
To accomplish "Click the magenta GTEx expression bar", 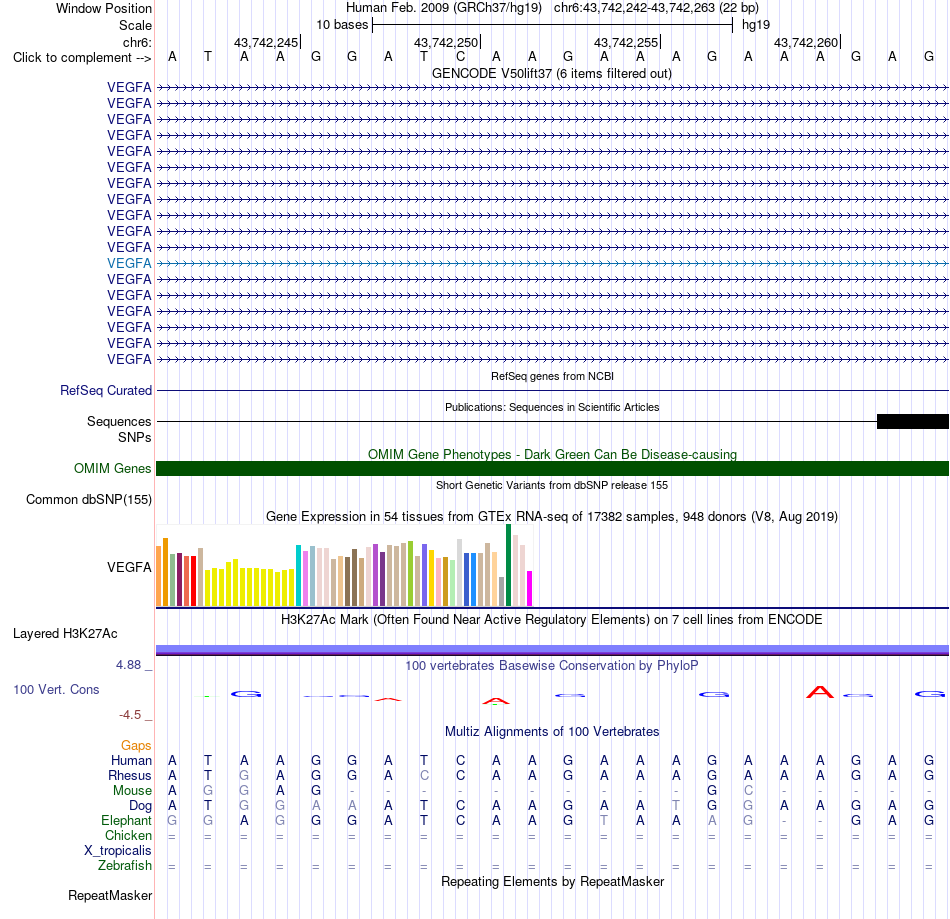I will [529, 588].
